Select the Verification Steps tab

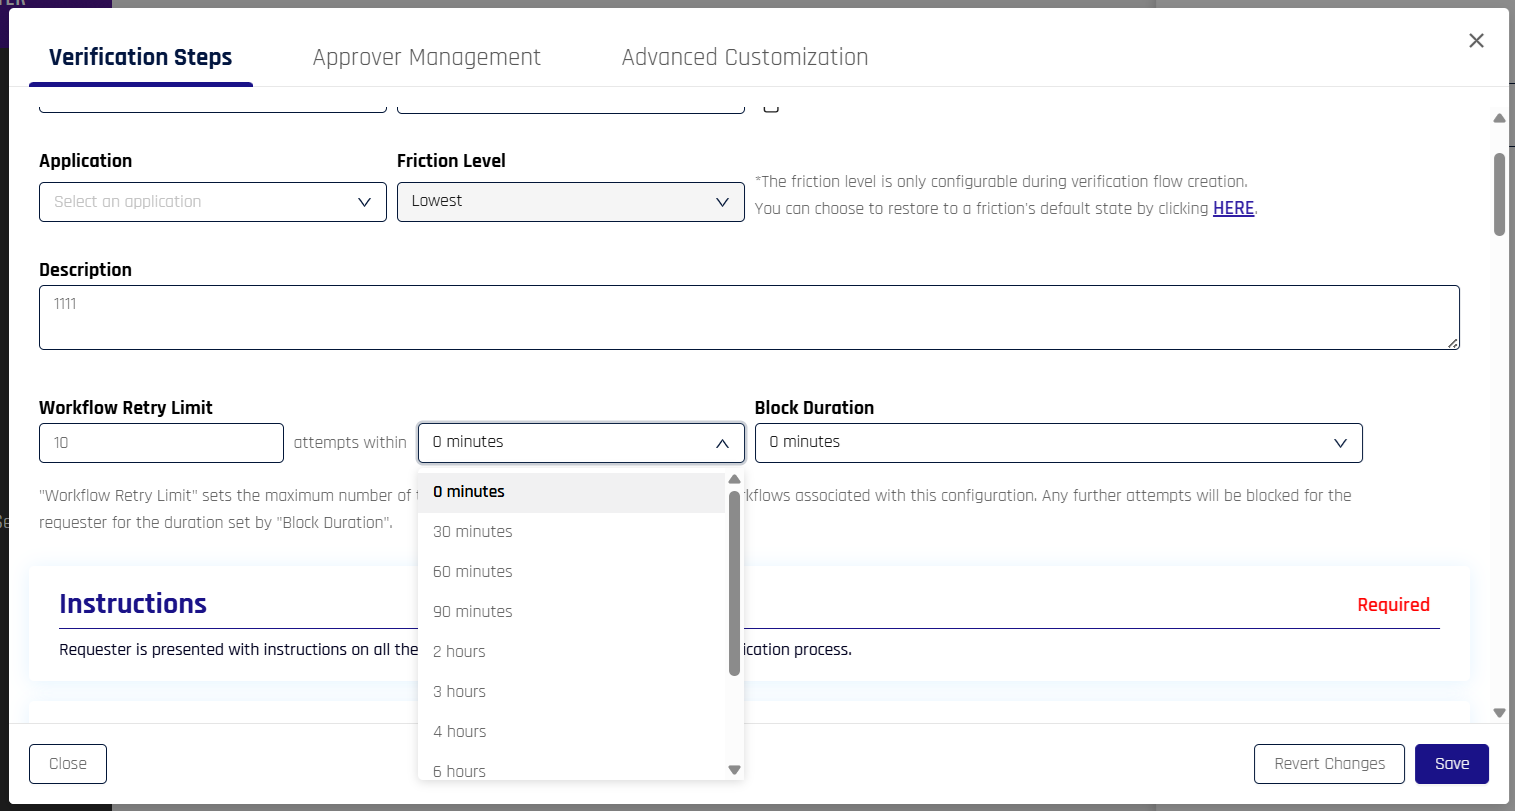[141, 58]
